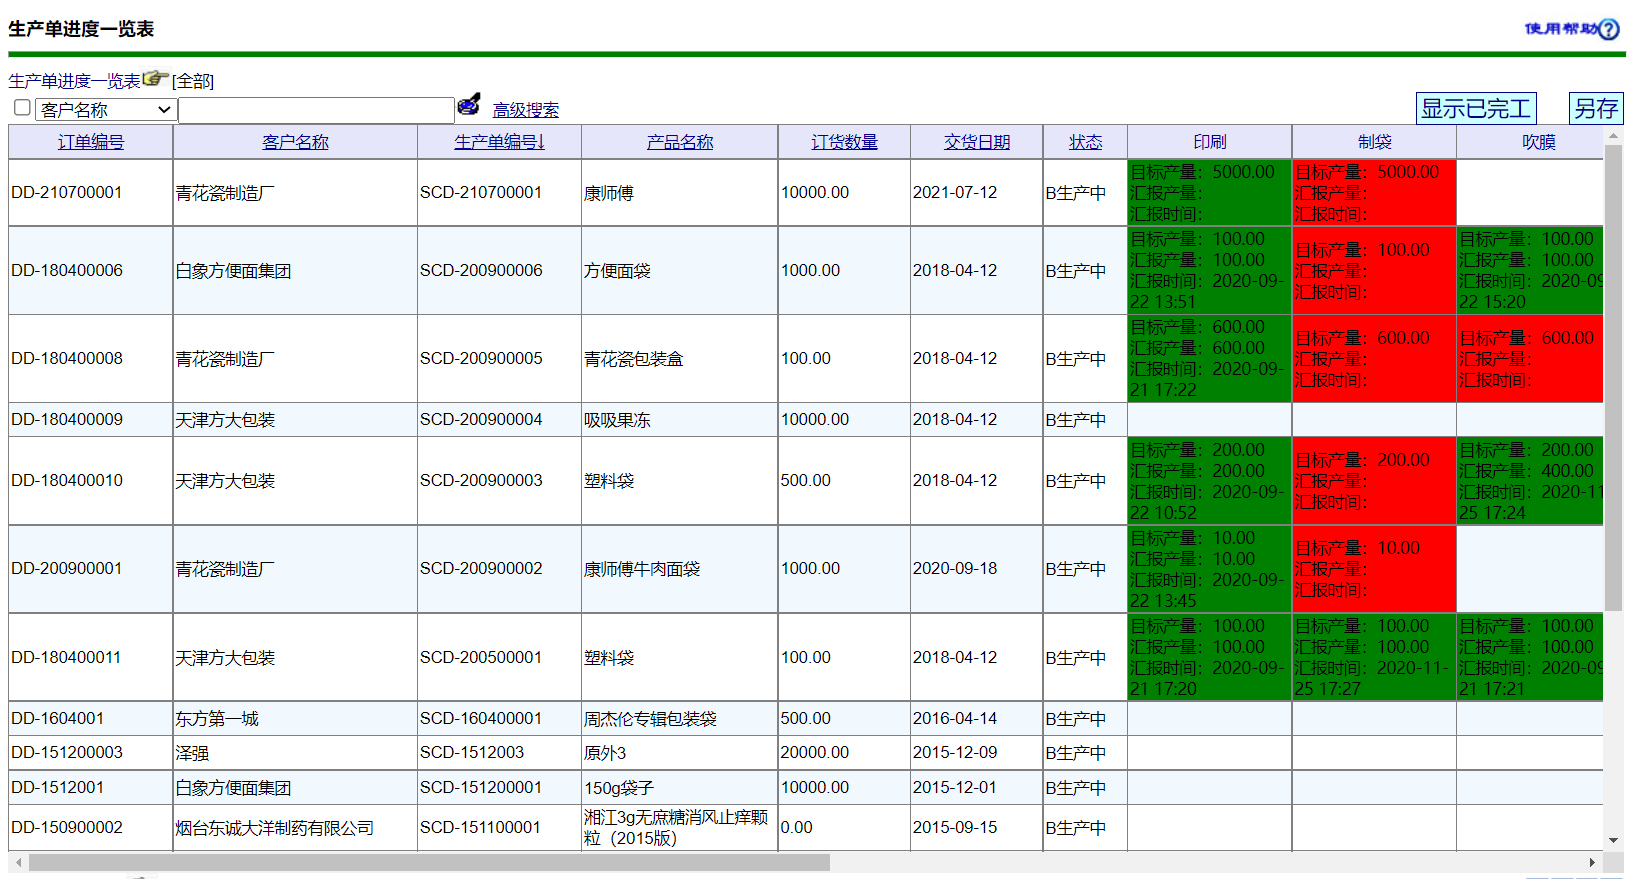
Task: Select order DD-151200003 cell
Action: coord(91,753)
